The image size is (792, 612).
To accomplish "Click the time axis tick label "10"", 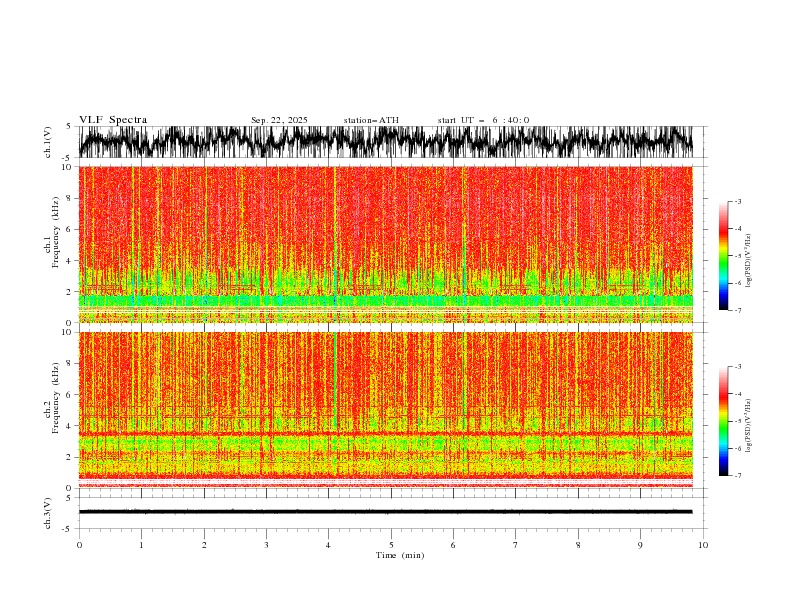I will coord(703,545).
